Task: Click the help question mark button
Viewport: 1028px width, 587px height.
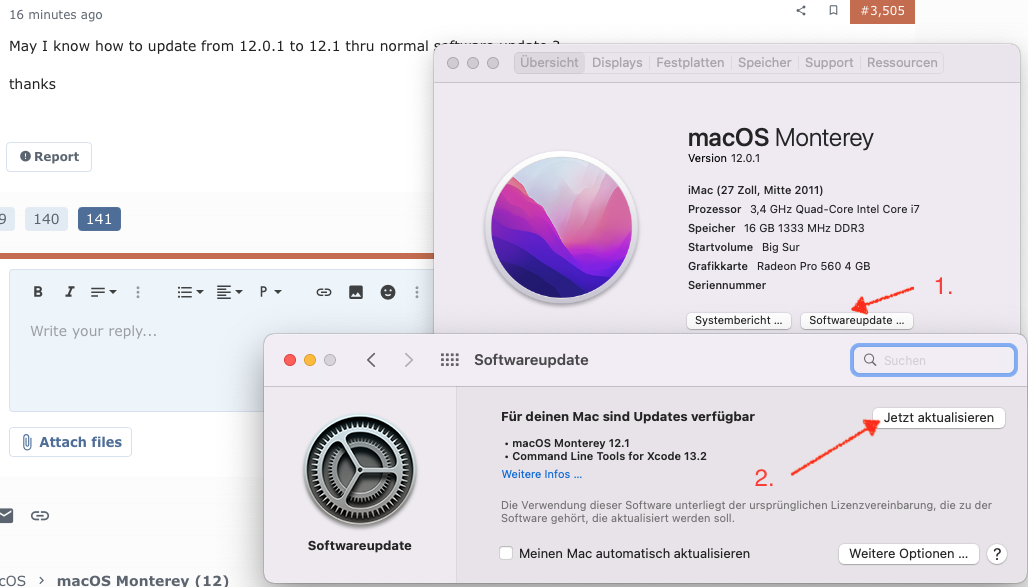Action: (997, 554)
